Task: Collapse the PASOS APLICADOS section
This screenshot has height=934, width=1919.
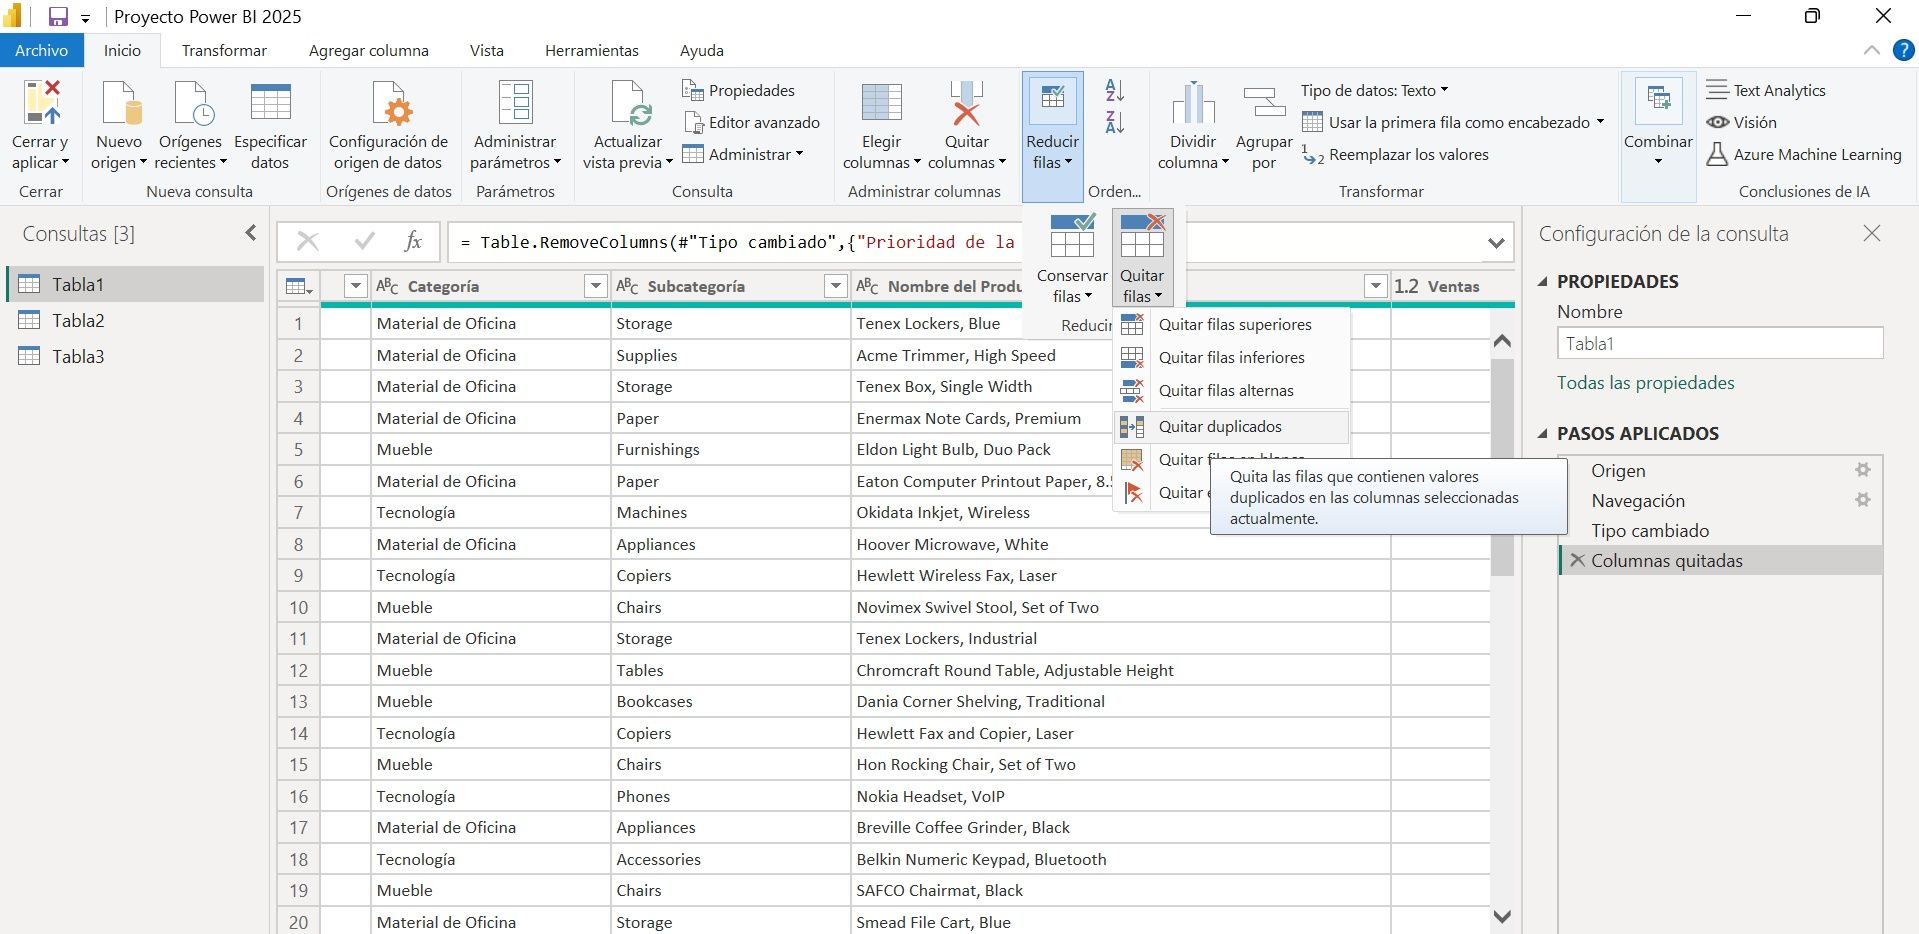Action: [1543, 433]
